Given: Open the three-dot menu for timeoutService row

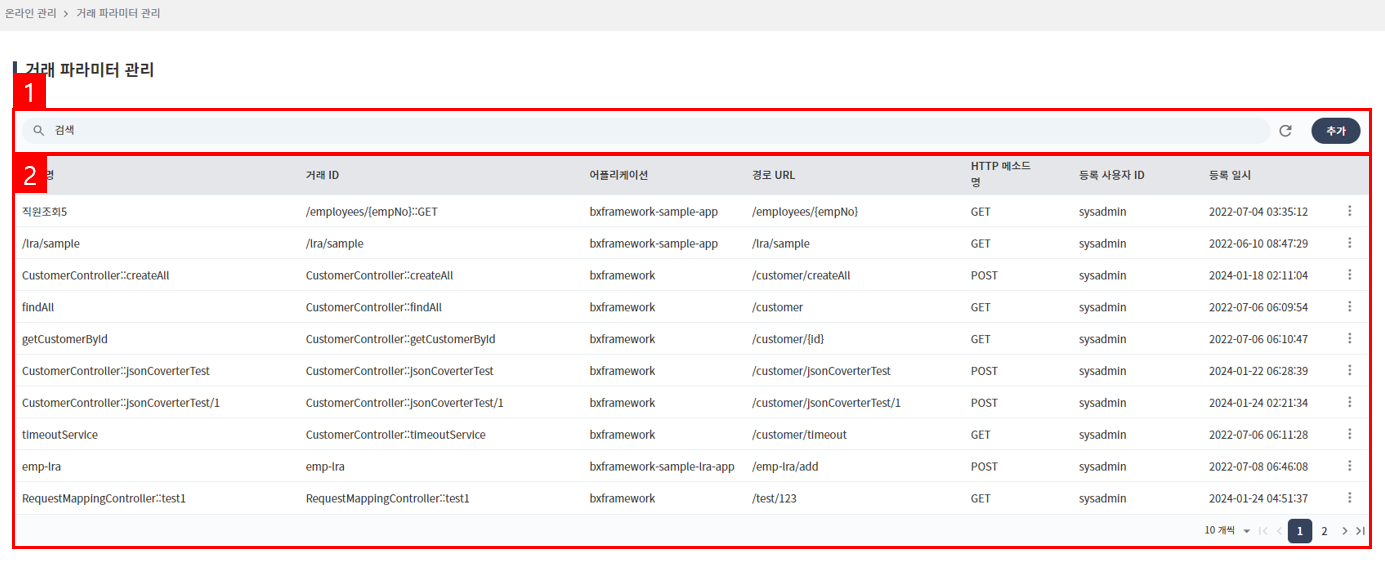Looking at the screenshot, I should pos(1349,434).
